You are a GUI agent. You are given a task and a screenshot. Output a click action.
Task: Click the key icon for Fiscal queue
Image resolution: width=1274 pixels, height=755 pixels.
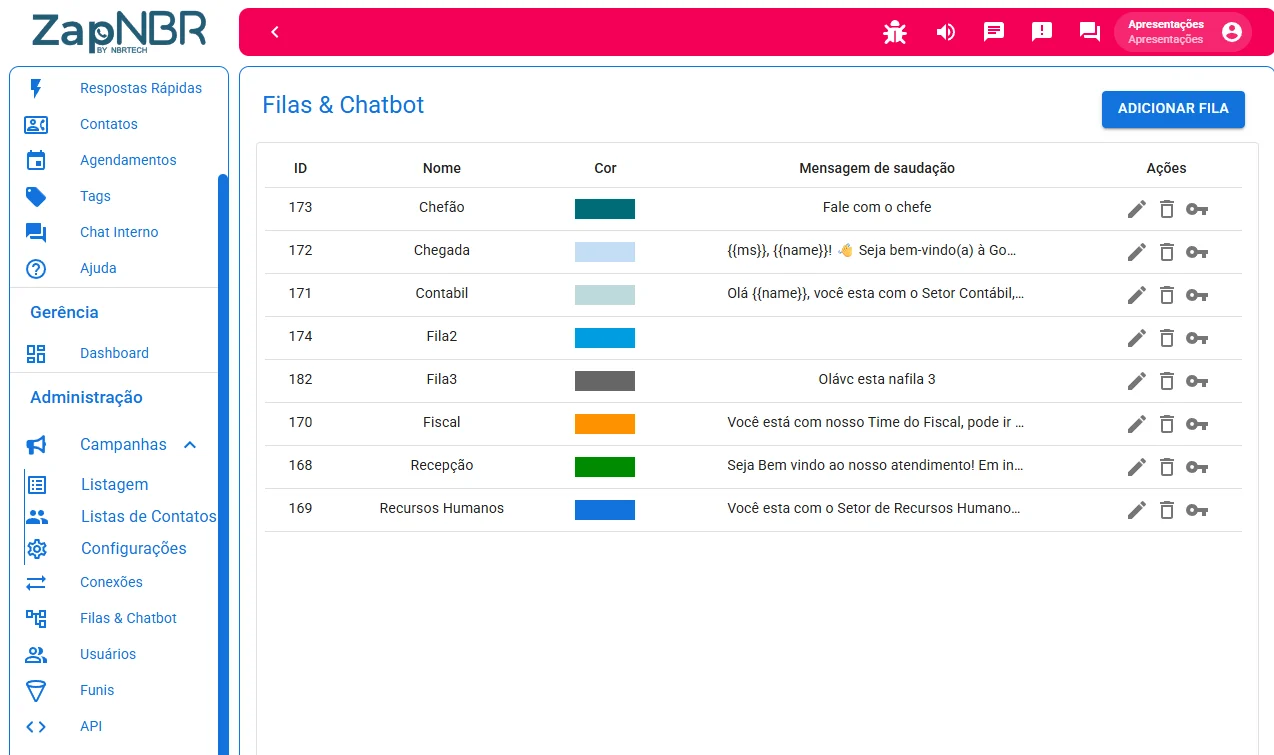[x=1197, y=424]
